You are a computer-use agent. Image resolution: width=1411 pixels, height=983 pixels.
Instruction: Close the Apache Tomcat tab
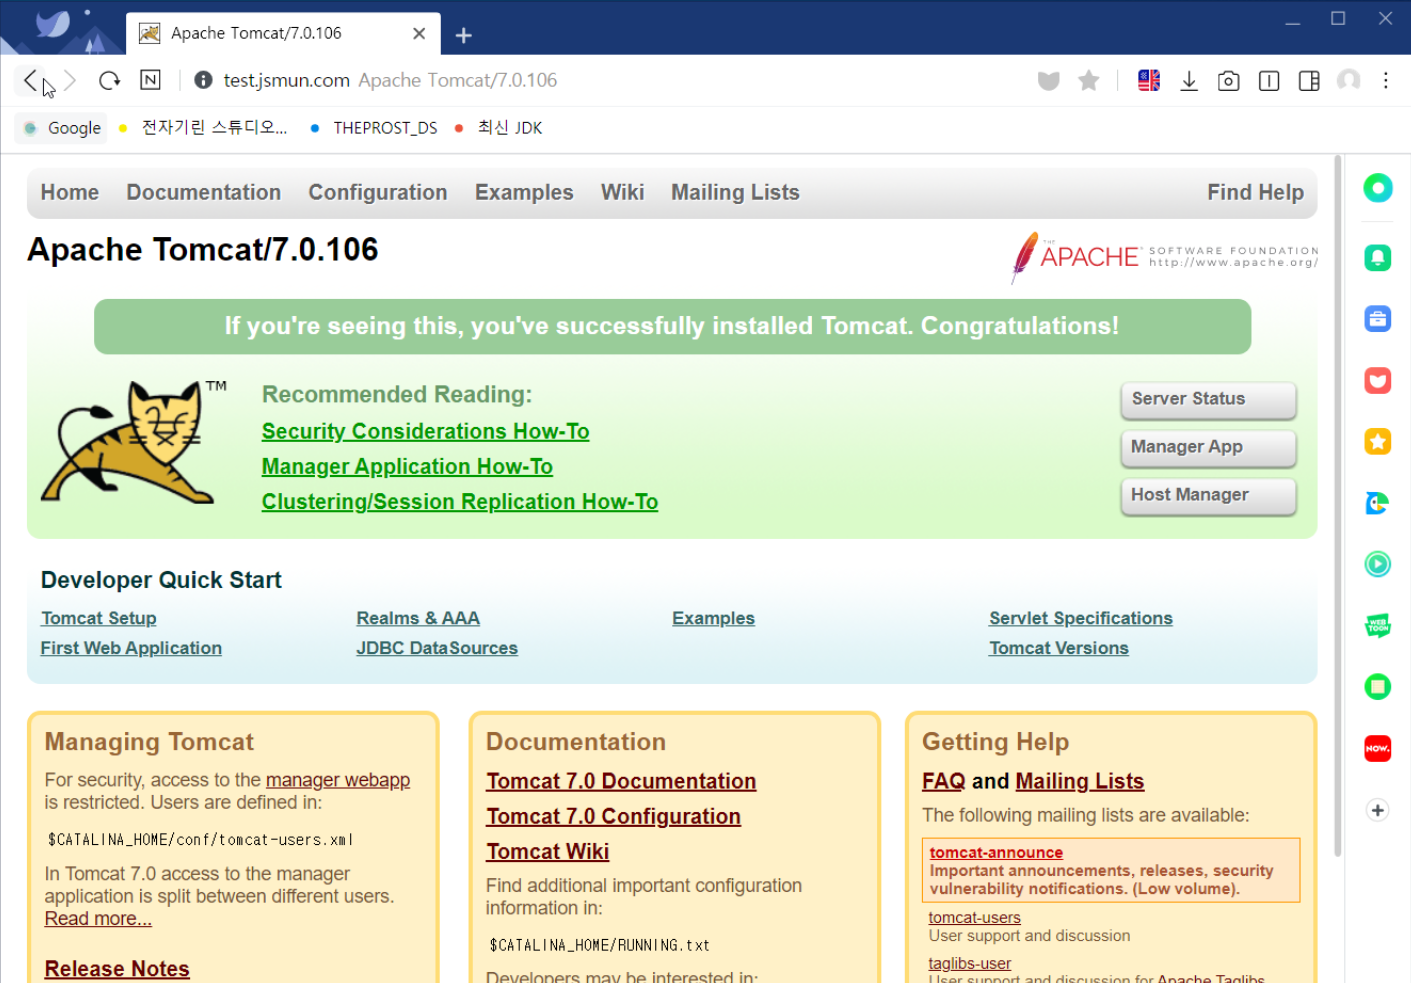(419, 33)
